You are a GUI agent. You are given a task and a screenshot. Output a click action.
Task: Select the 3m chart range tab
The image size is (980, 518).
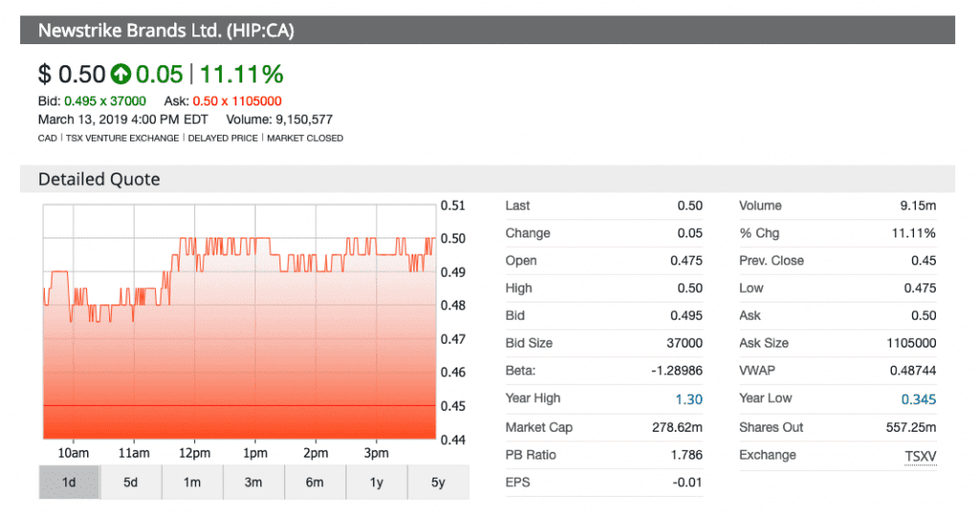(x=253, y=482)
